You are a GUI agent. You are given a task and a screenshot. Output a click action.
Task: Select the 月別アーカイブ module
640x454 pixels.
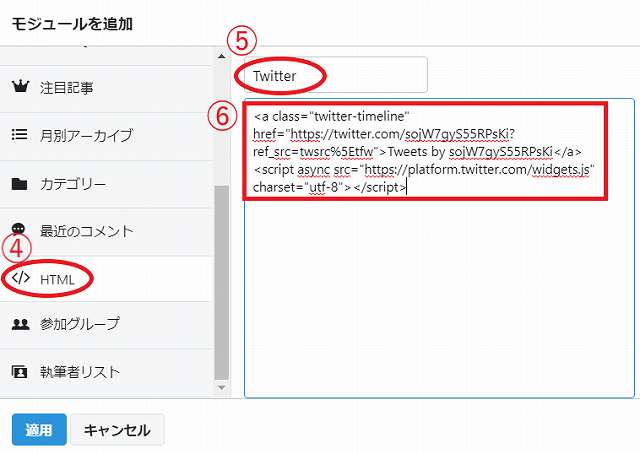(106, 136)
